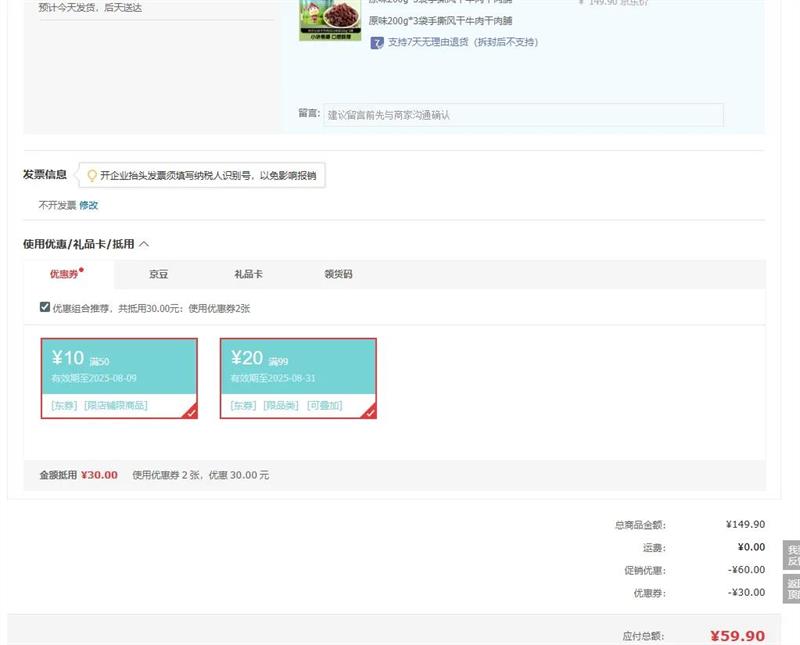800x645 pixels.
Task: Click the 我要反馈 feedback side button
Action: pos(792,556)
